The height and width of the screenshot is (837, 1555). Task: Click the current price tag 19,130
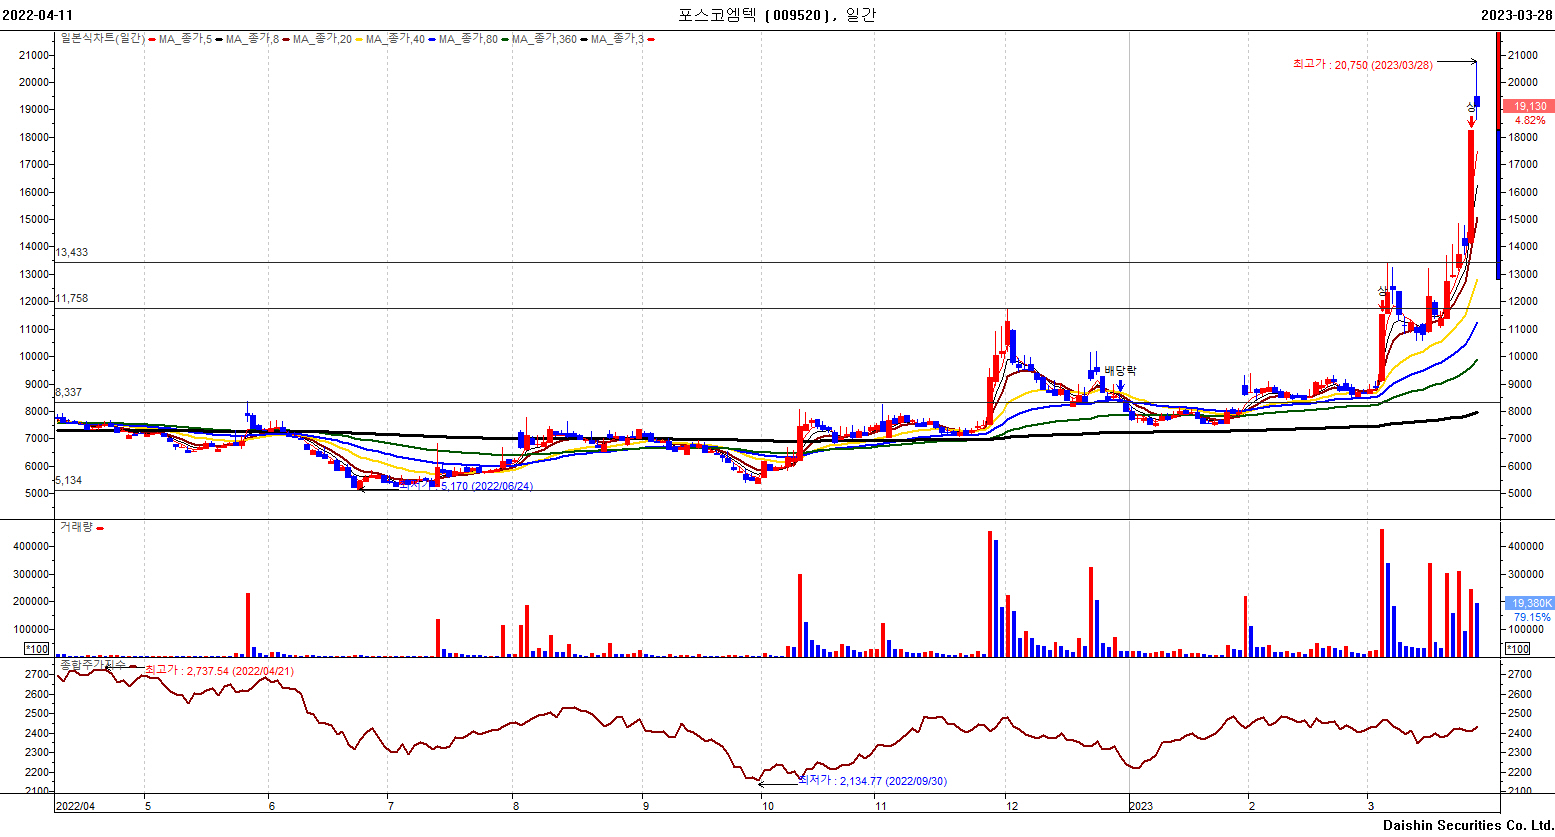pyautogui.click(x=1529, y=106)
